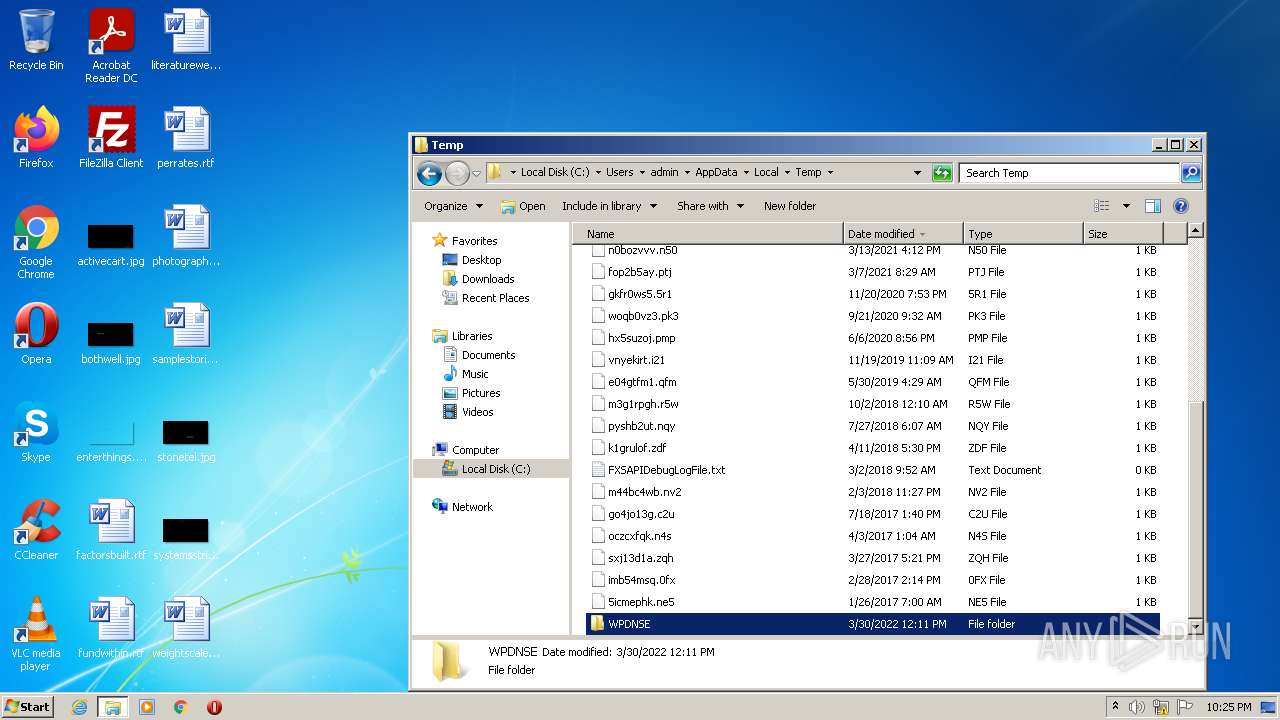The width and height of the screenshot is (1280, 720).
Task: Expand the dropdown arrow after Temp breadcrumb
Action: tap(830, 173)
